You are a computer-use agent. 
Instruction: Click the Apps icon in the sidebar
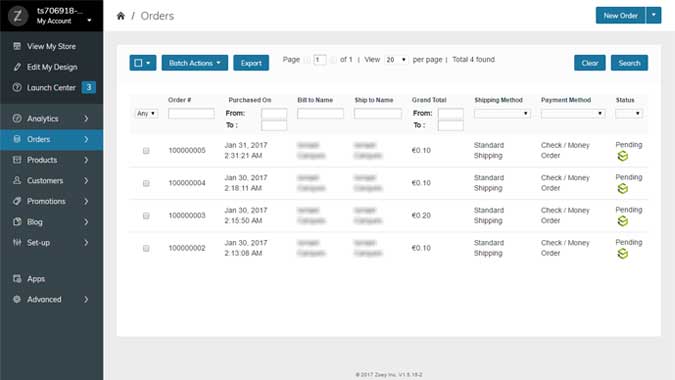point(17,278)
